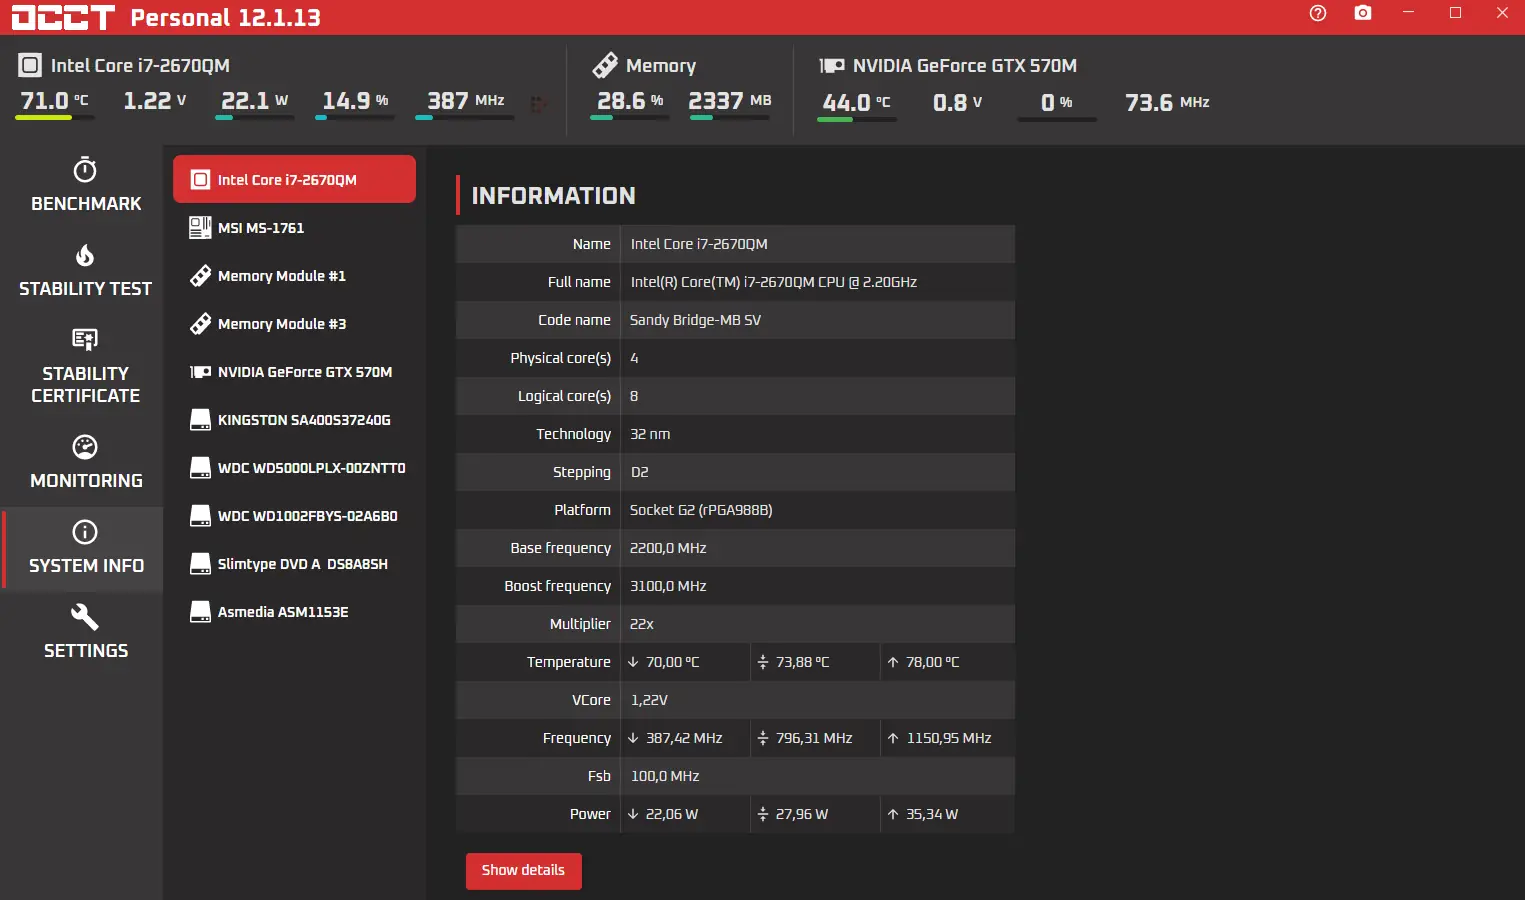Image resolution: width=1525 pixels, height=900 pixels.
Task: Open SETTINGS section
Action: coord(85,632)
